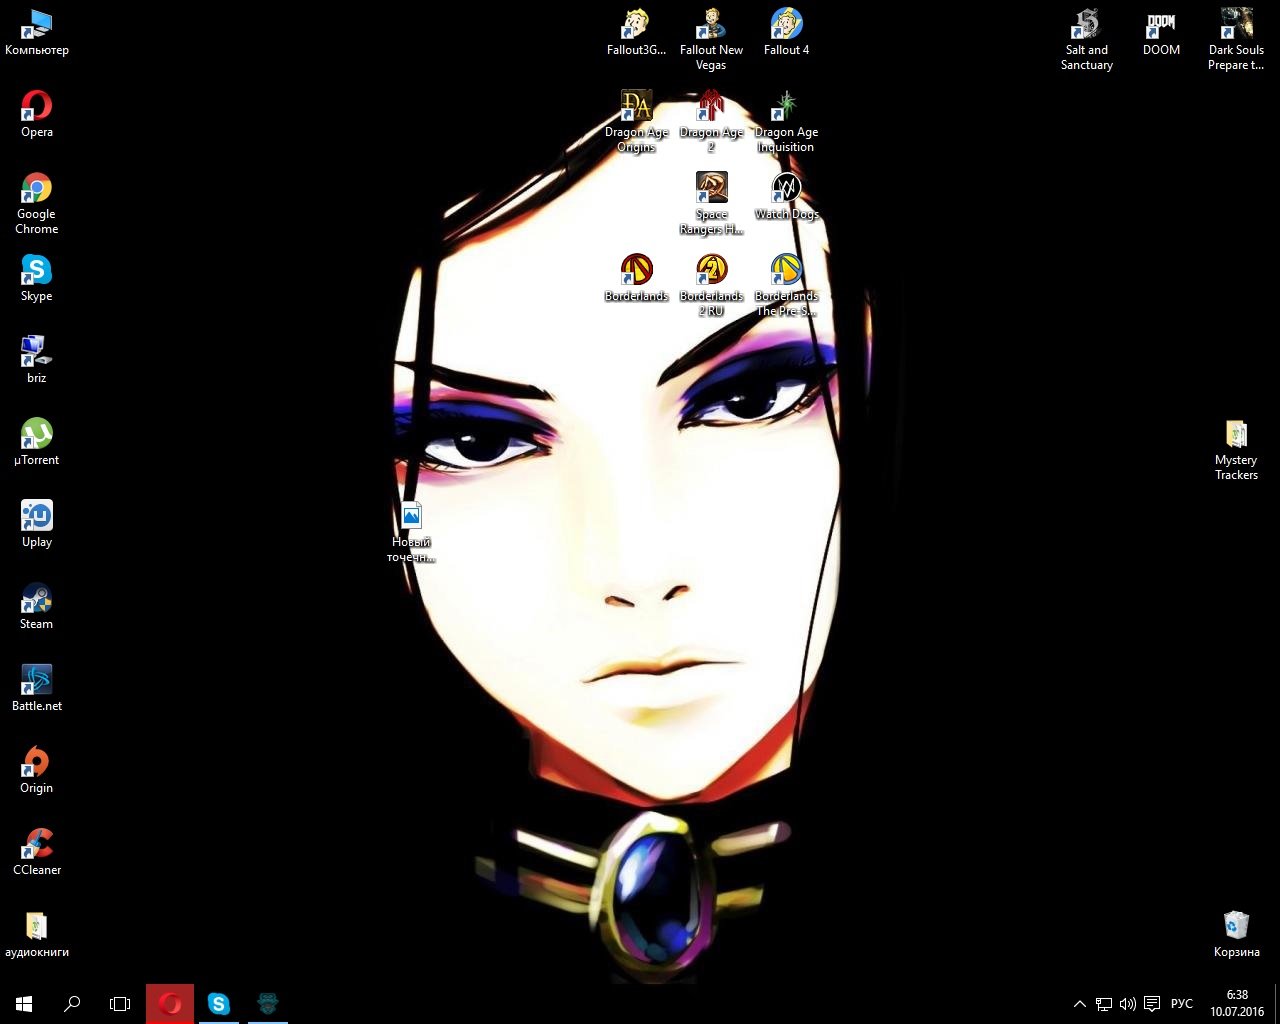Select the Origin desktop shortcut
Image resolution: width=1280 pixels, height=1024 pixels.
(37, 770)
